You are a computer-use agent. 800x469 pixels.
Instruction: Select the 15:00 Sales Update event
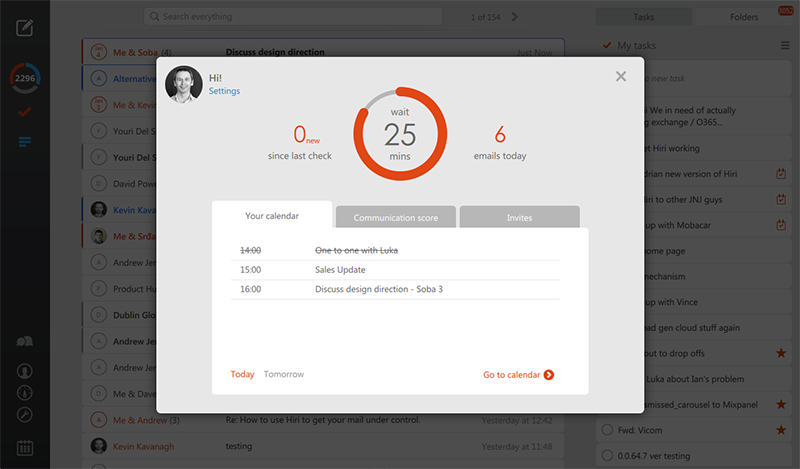point(395,270)
